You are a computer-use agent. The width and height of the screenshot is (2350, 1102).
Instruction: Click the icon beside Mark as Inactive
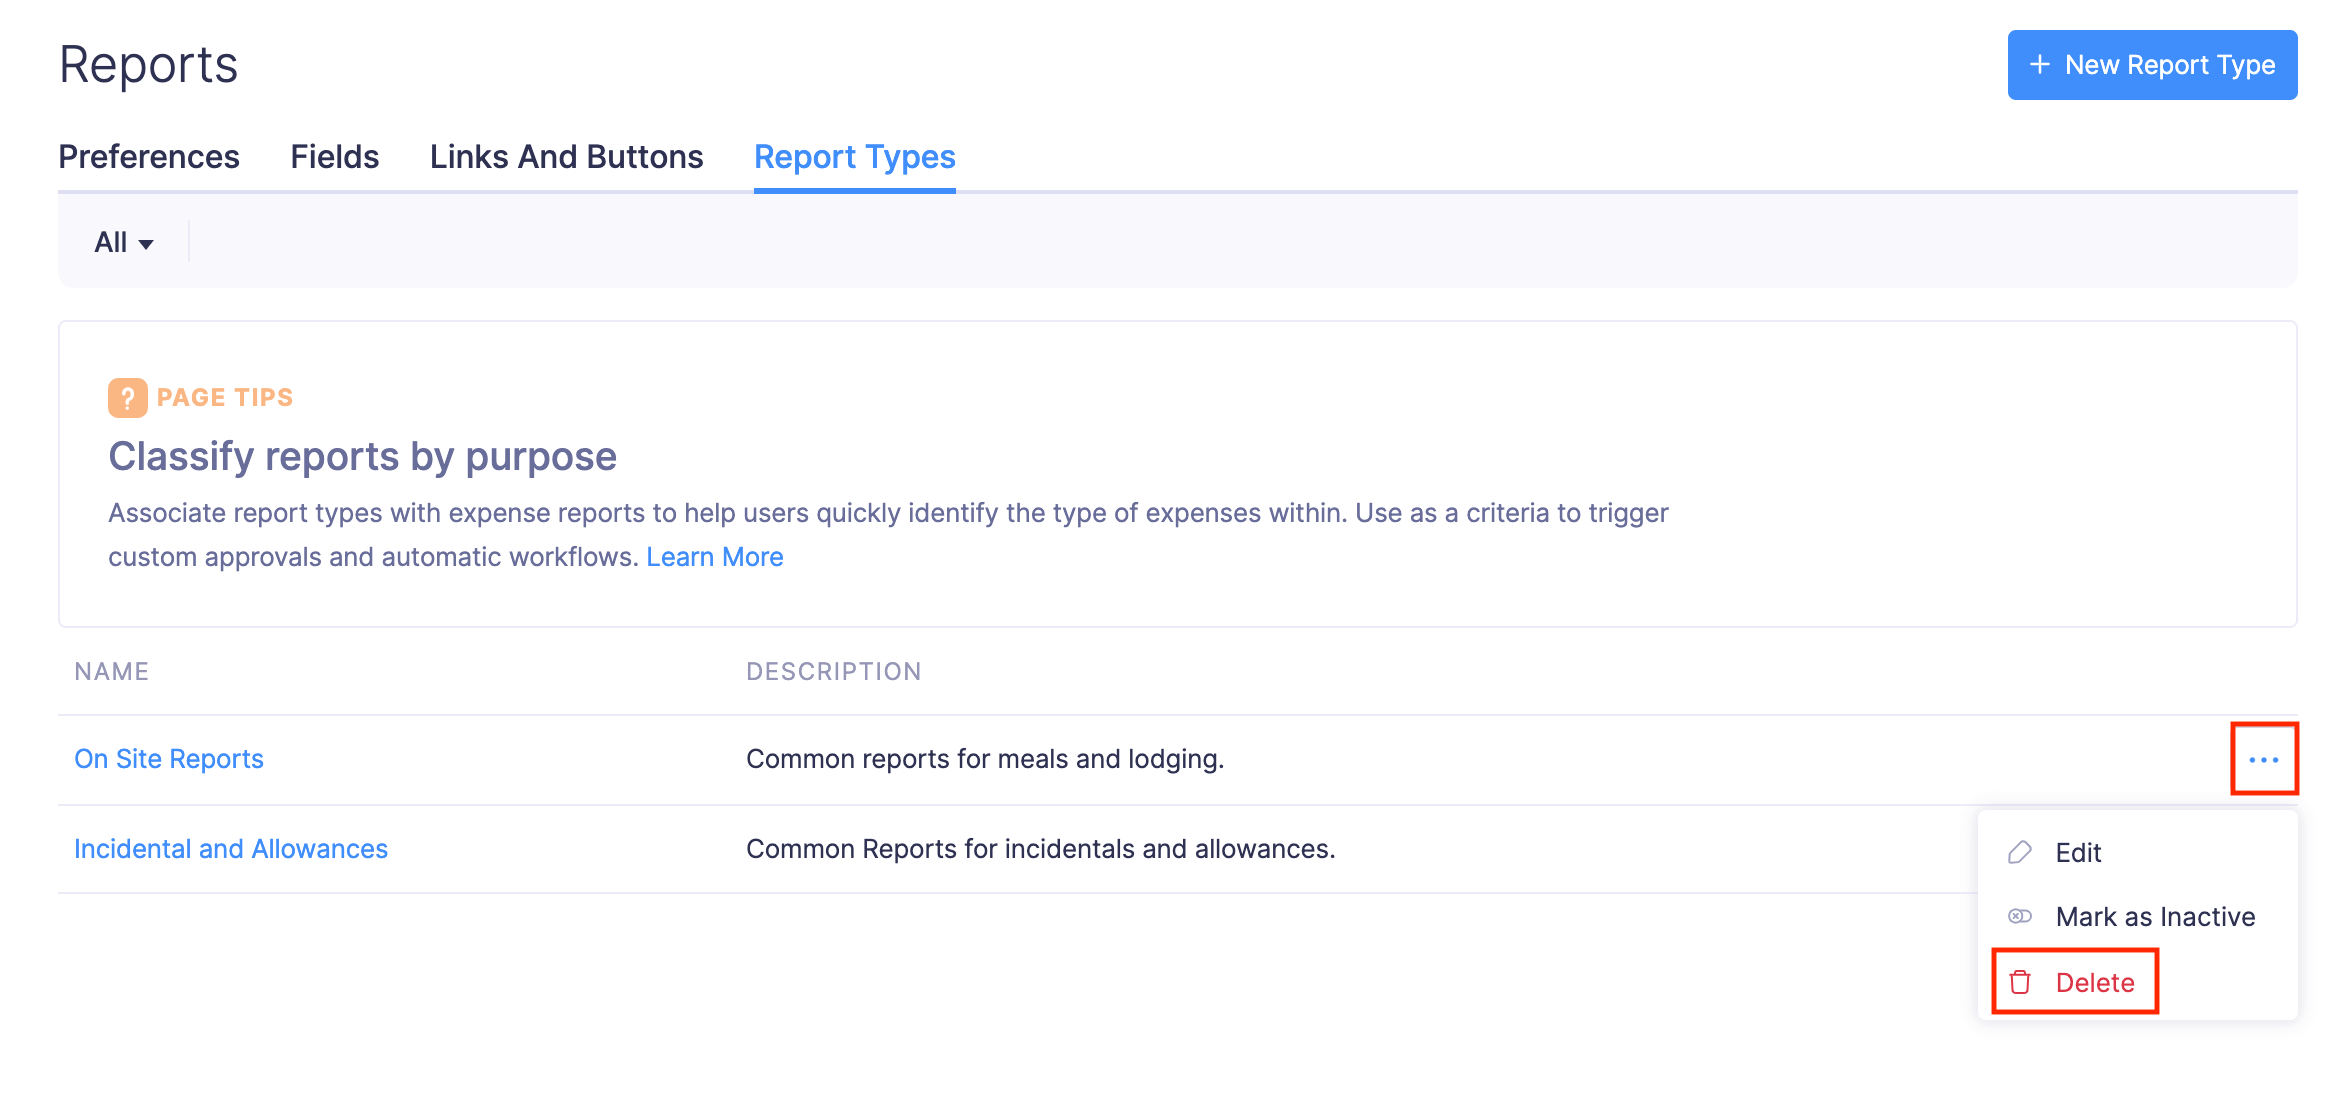point(2018,916)
